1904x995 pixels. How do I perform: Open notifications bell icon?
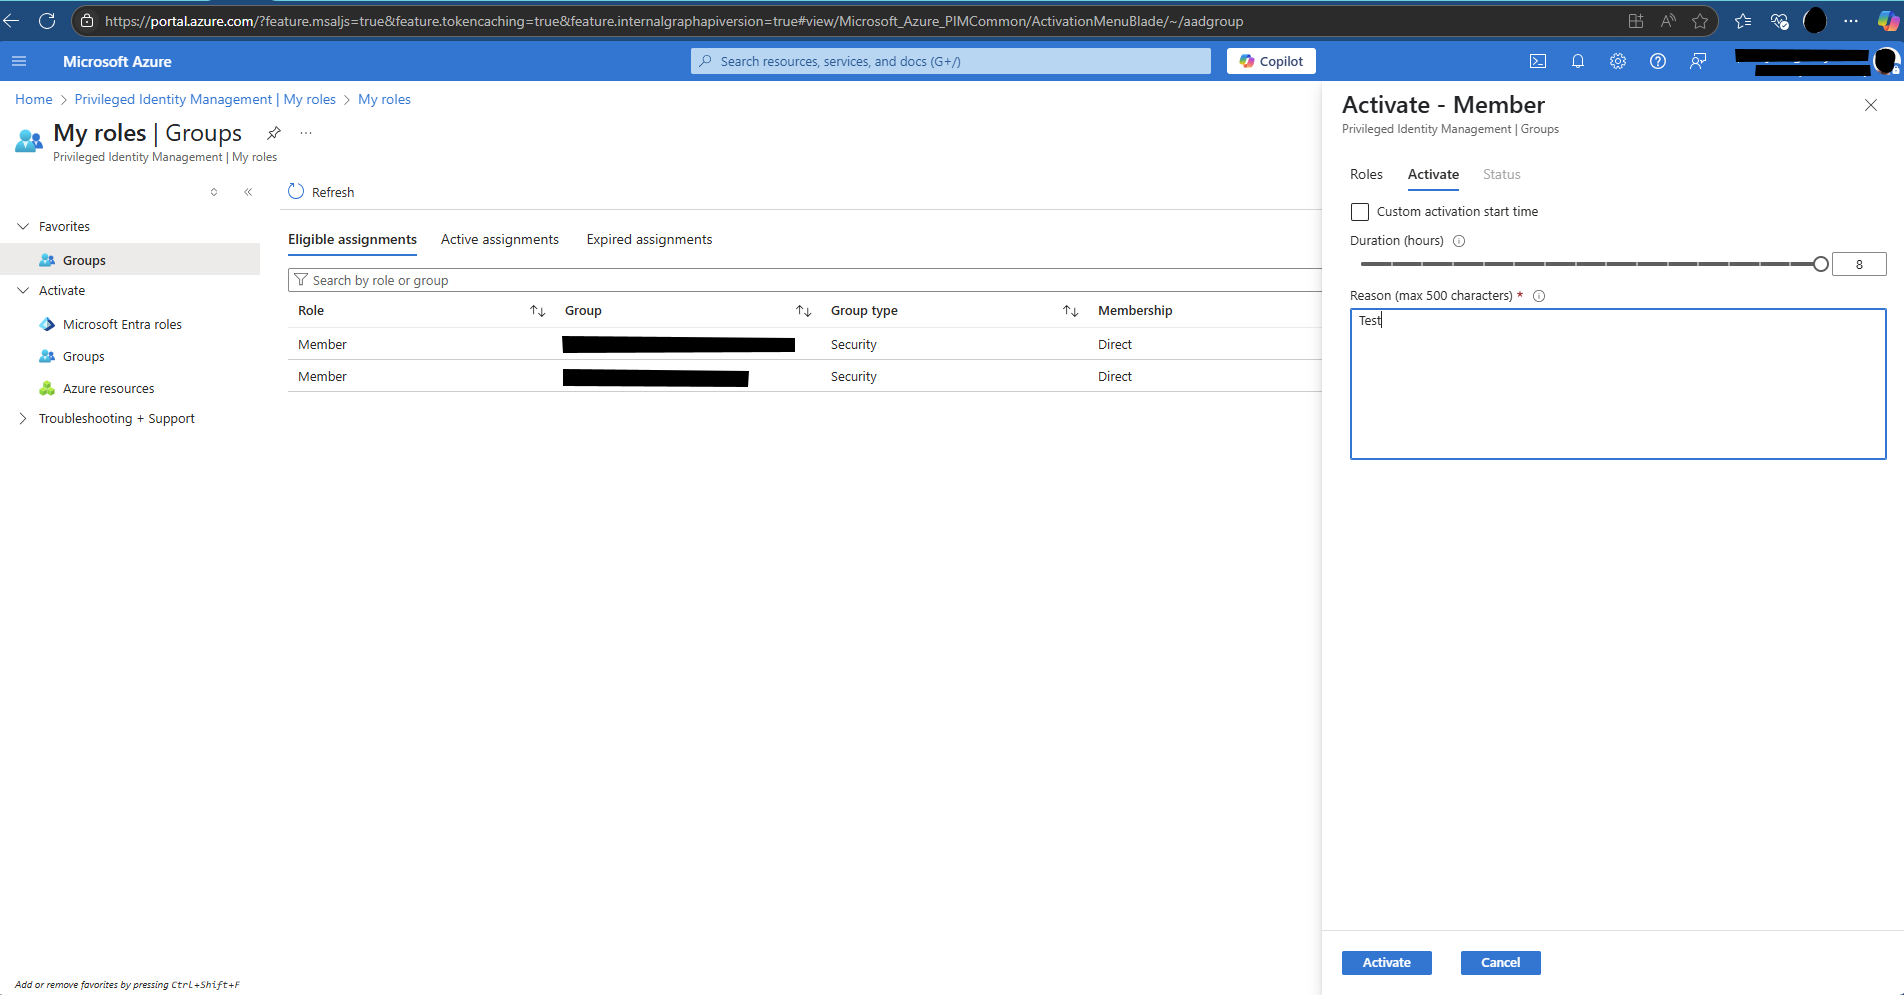(x=1578, y=61)
